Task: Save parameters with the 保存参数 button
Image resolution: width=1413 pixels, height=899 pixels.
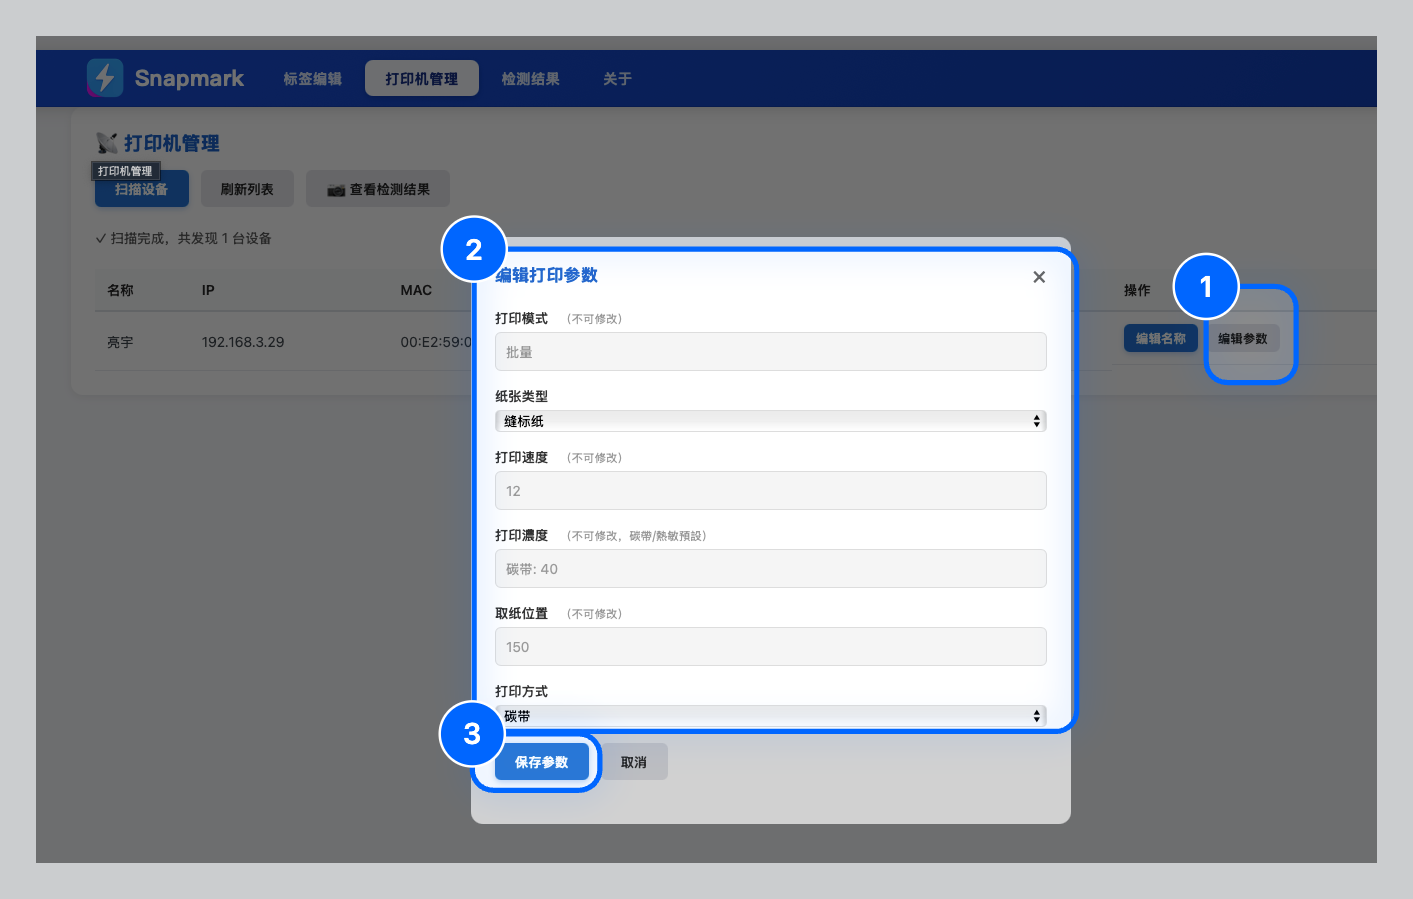Action: coord(542,761)
